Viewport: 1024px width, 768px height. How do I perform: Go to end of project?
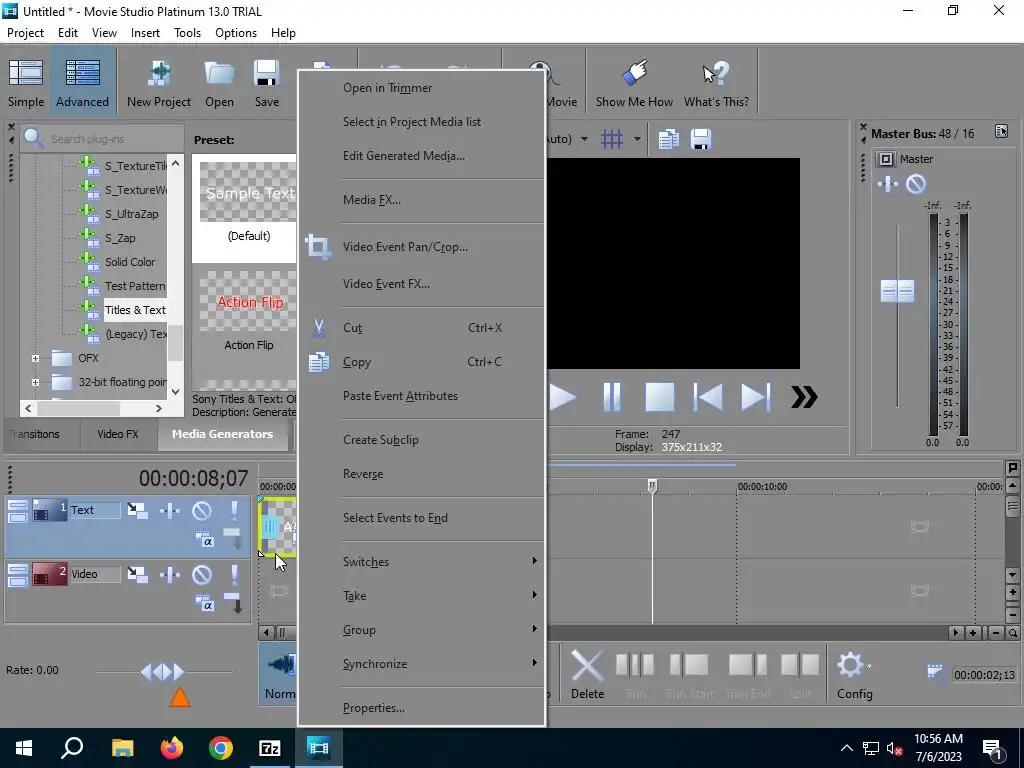pyautogui.click(x=756, y=397)
